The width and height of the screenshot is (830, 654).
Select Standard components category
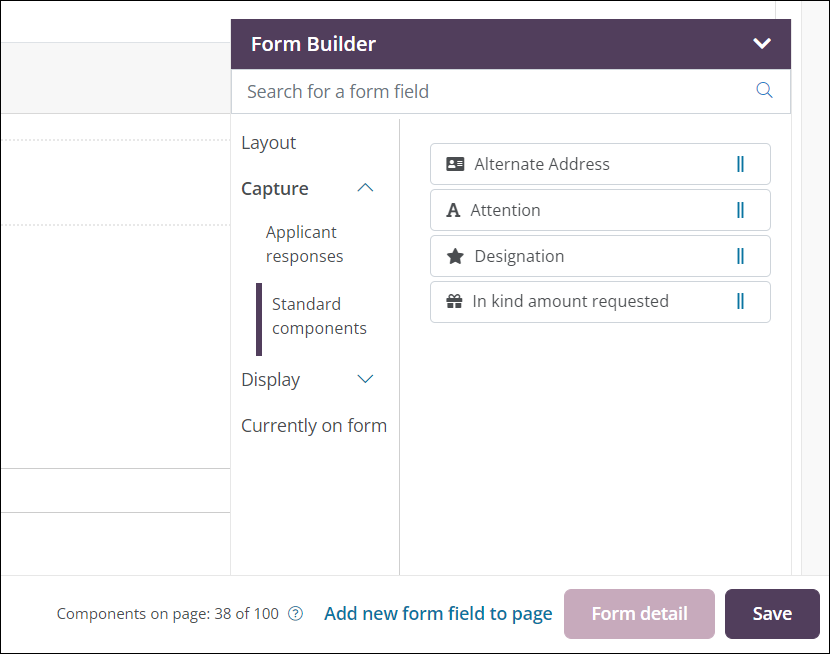319,316
